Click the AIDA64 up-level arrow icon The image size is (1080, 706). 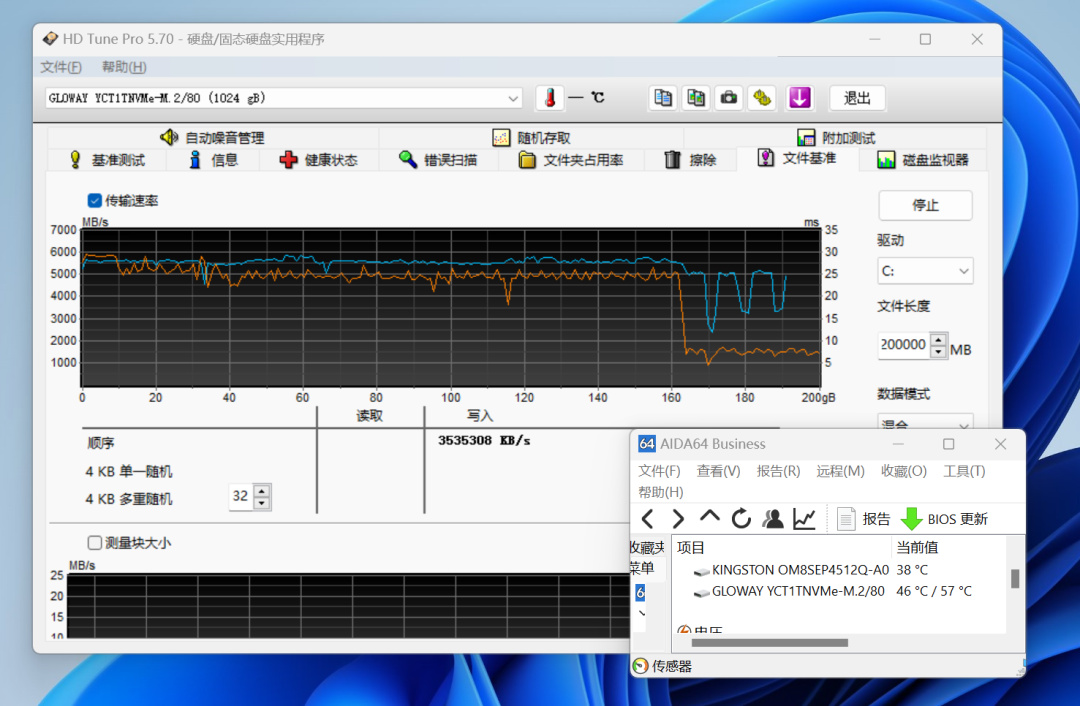pyautogui.click(x=709, y=517)
